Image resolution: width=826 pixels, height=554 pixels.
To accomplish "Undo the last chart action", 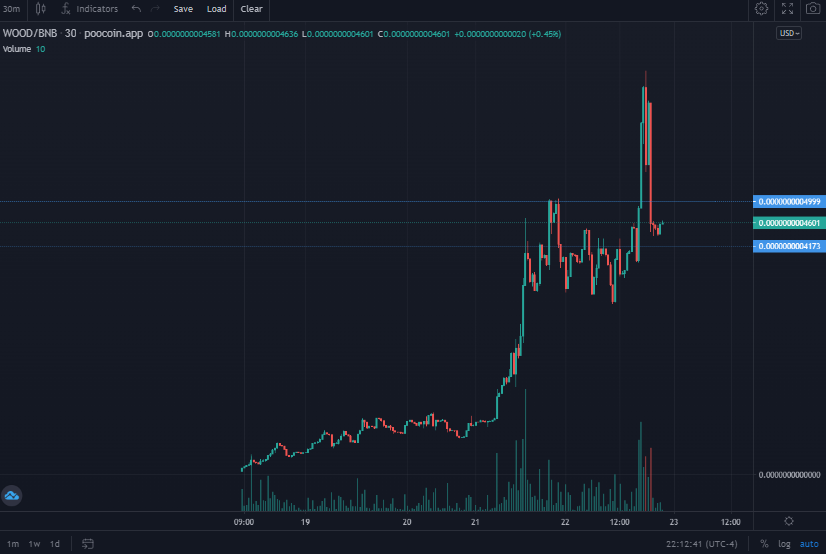I will tap(136, 9).
